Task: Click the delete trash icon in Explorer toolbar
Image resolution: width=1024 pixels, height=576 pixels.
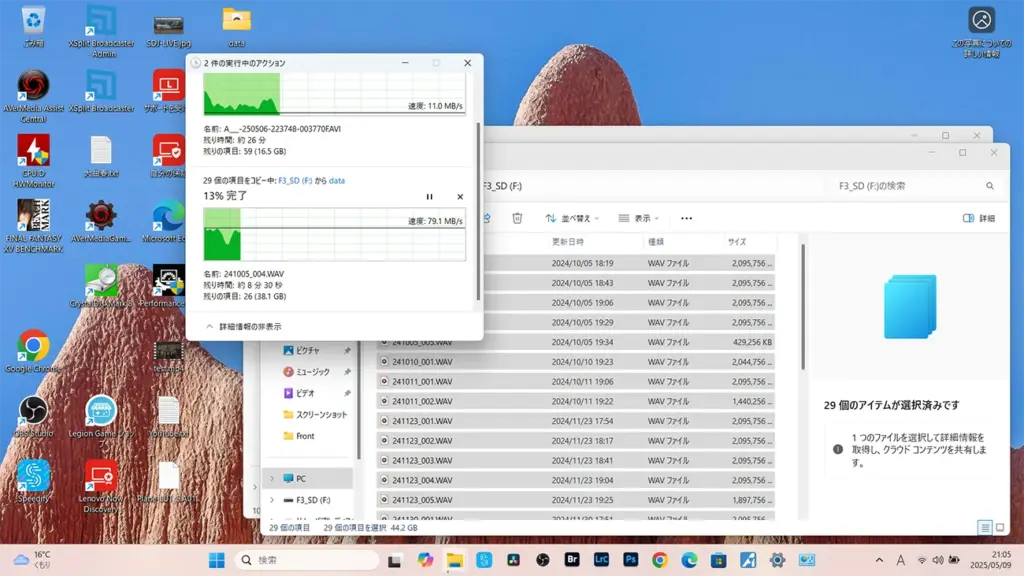Action: pyautogui.click(x=517, y=218)
